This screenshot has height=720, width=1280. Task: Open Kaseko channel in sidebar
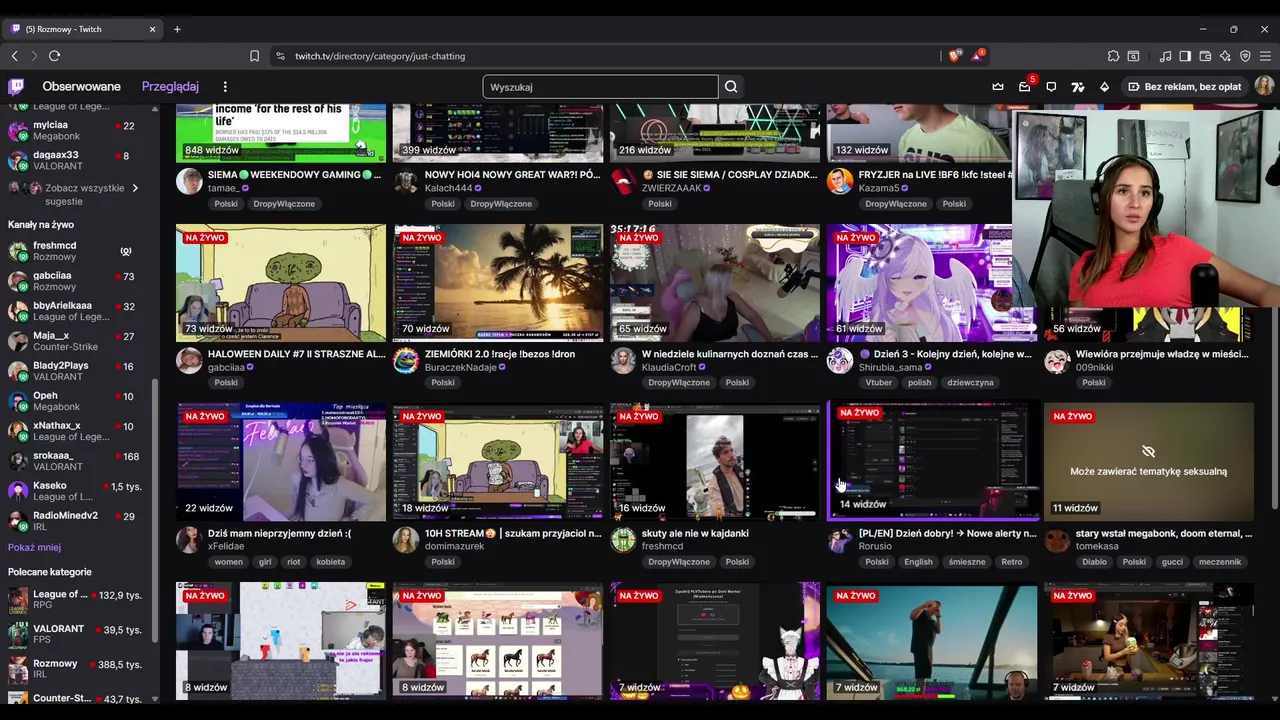coord(78,491)
